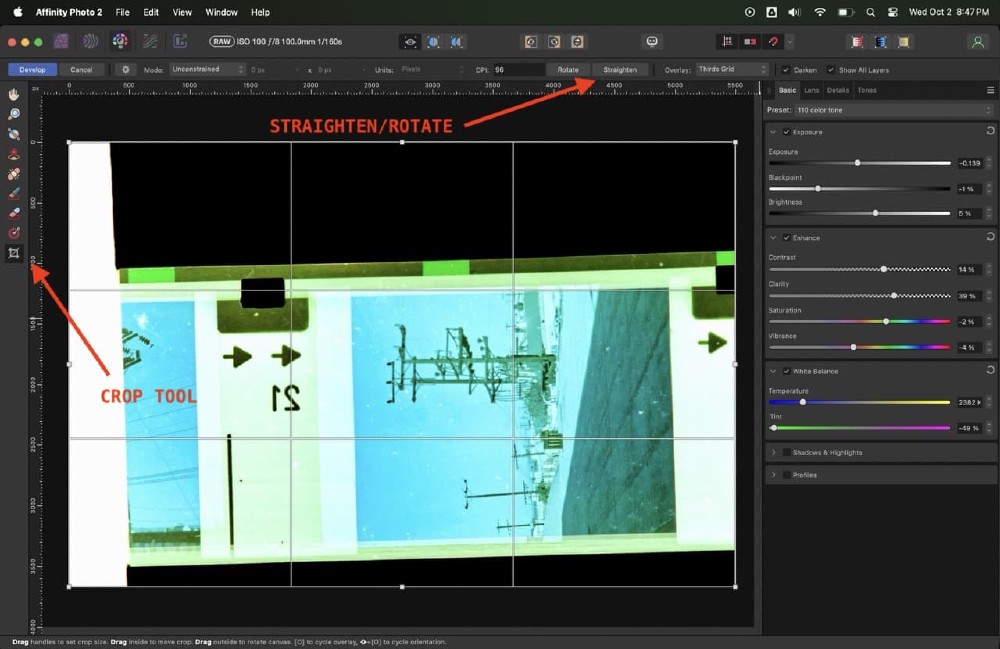Toggle the Darken checkbox
The image size is (1000, 649).
coord(786,70)
